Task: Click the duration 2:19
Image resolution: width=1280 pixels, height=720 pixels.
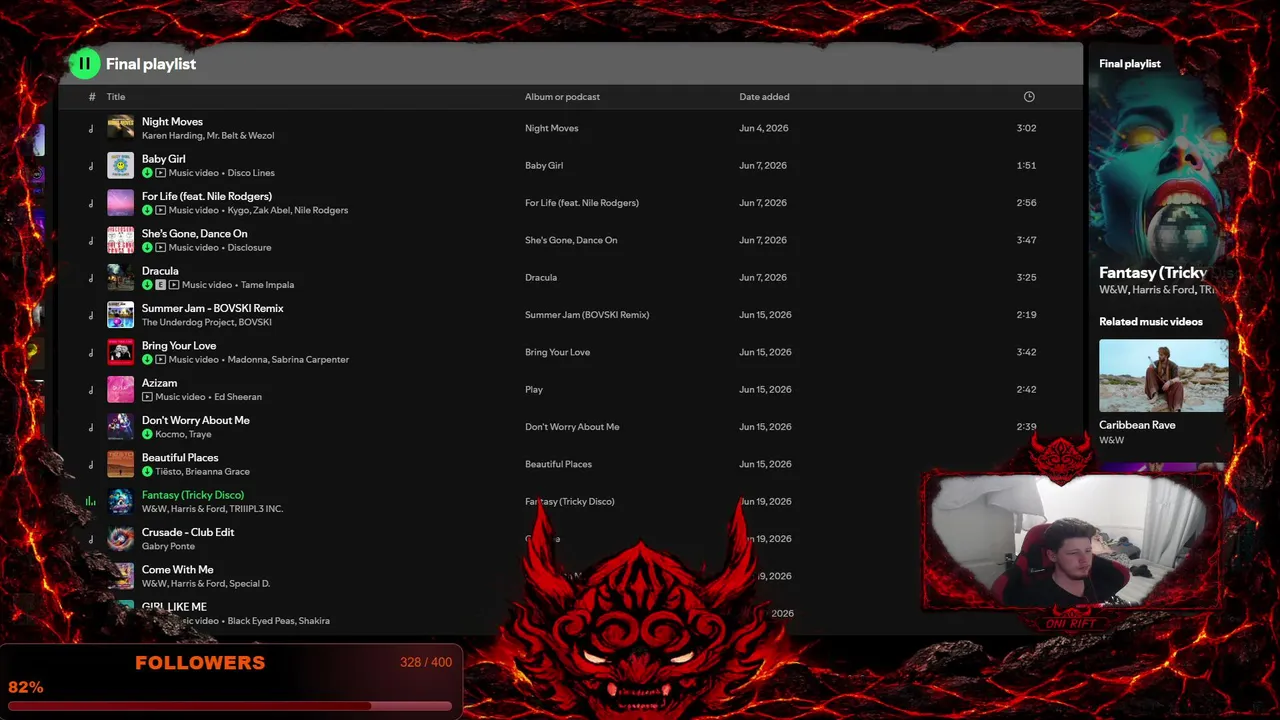Action: pos(1026,315)
